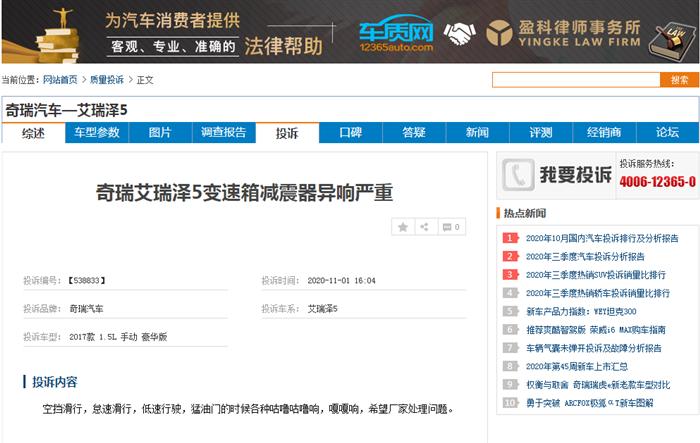This screenshot has width=700, height=443.
Task: Click model value 2017款 1.5L 手动 豪华版
Action: (118, 337)
